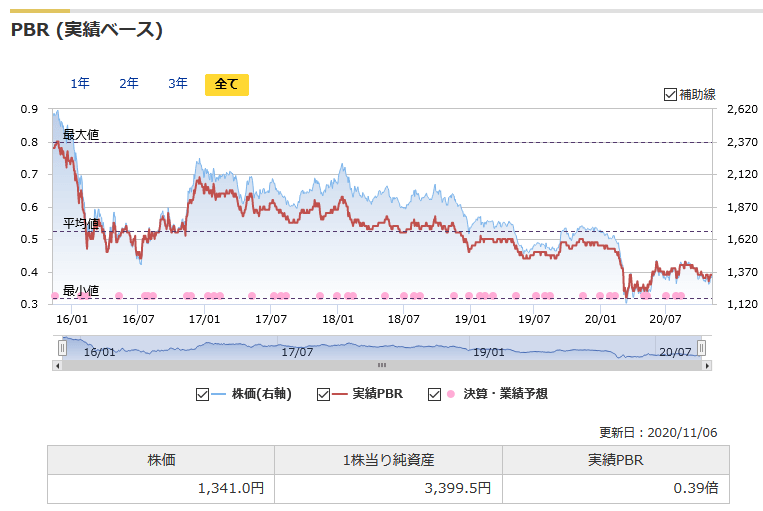
Task: Click the first pink earnings dot on the chart
Action: 54,295
